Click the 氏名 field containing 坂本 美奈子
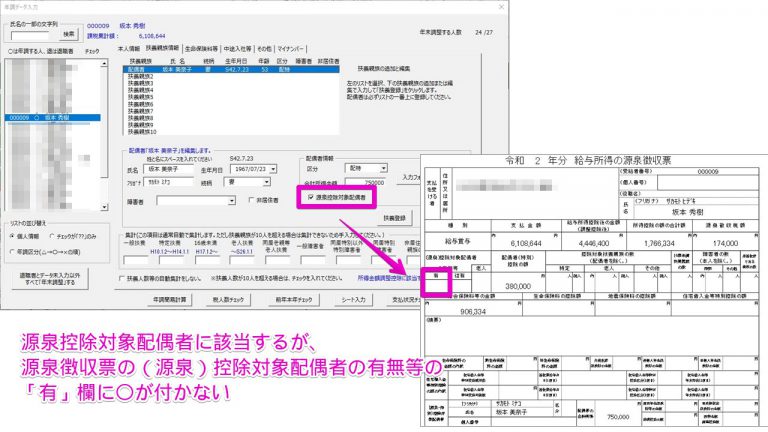The width and height of the screenshot is (768, 432). click(x=168, y=169)
